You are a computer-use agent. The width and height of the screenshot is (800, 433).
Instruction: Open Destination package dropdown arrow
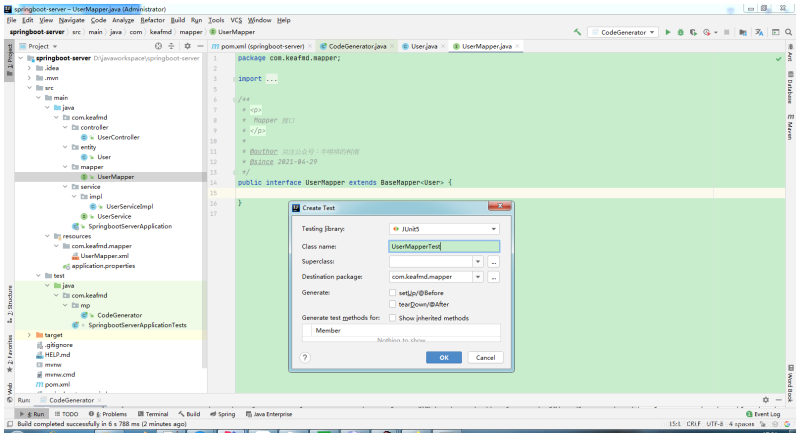tap(478, 277)
